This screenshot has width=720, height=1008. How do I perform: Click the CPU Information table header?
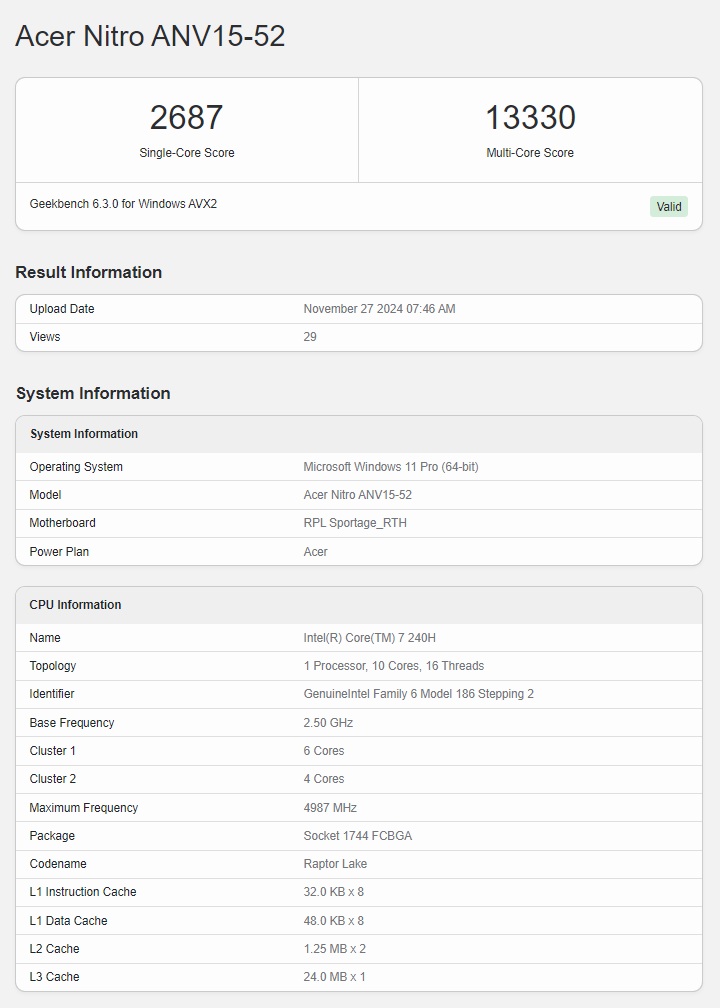pyautogui.click(x=75, y=605)
